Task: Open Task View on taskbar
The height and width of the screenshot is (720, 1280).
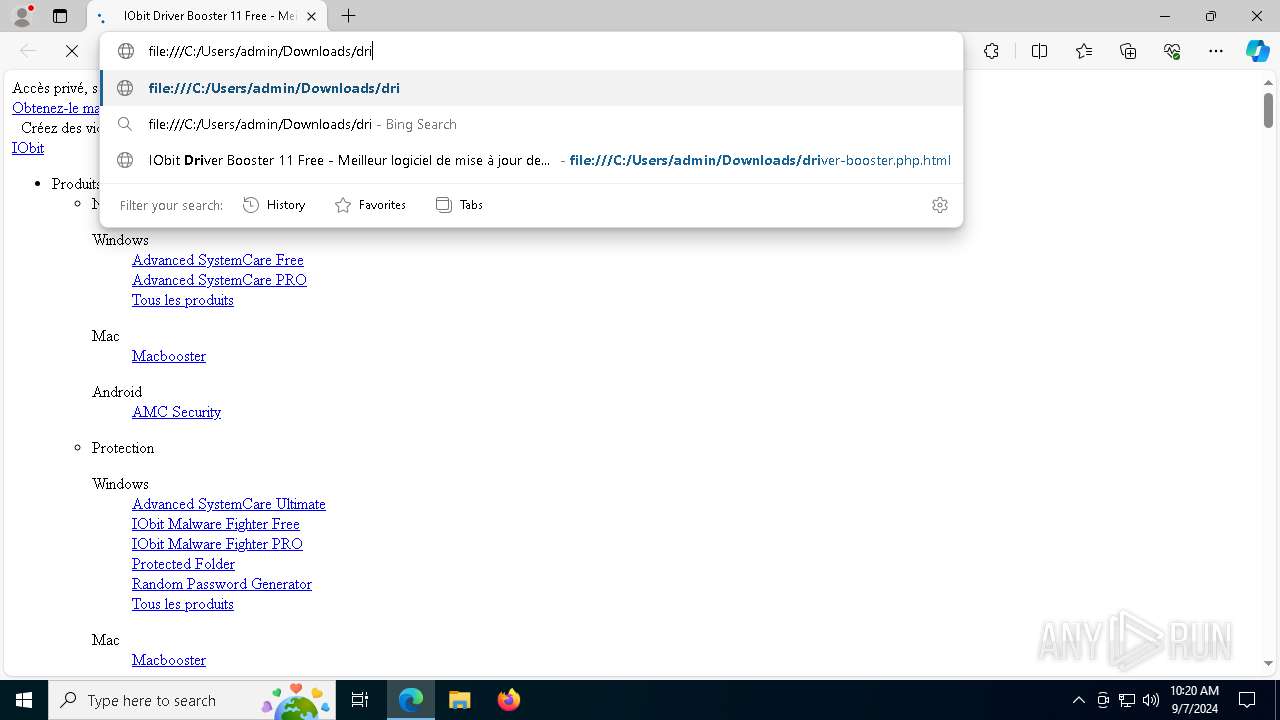Action: [x=360, y=700]
